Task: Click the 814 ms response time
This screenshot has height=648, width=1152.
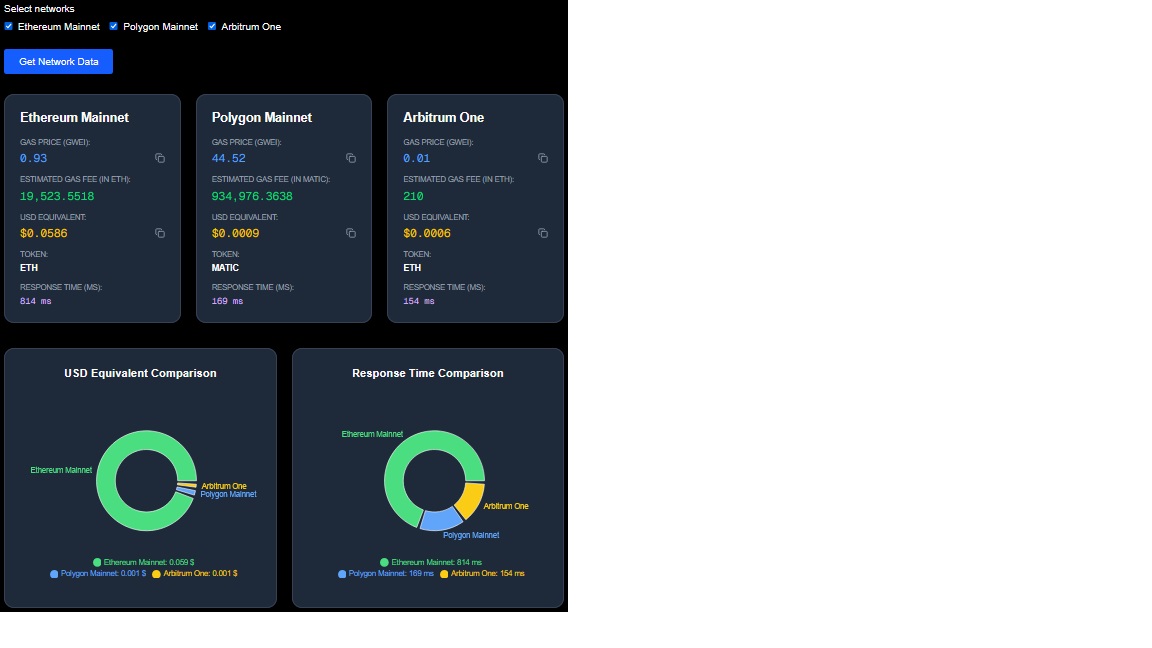Action: click(35, 301)
